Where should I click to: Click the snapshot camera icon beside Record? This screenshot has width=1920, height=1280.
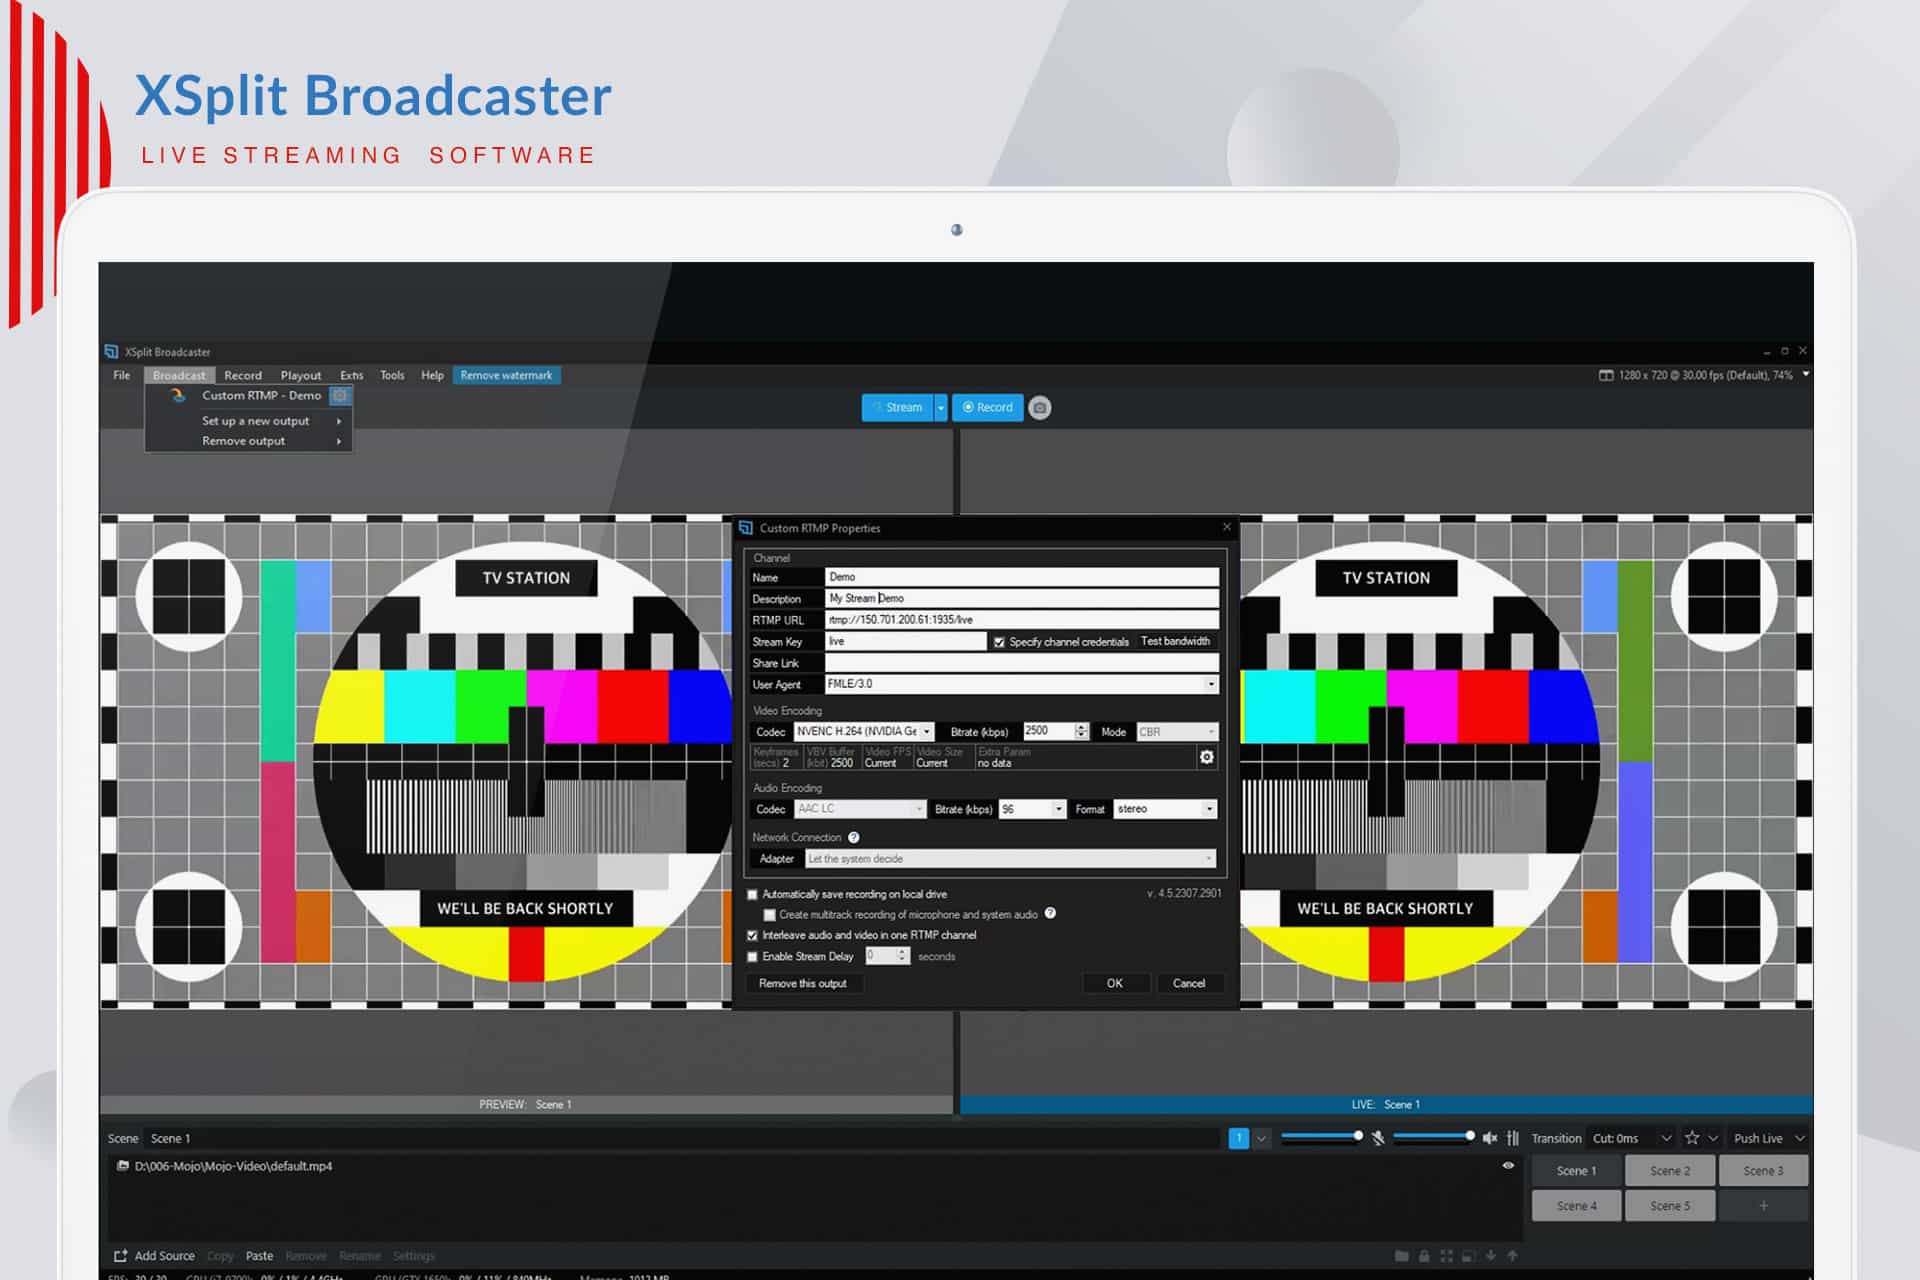click(1040, 407)
